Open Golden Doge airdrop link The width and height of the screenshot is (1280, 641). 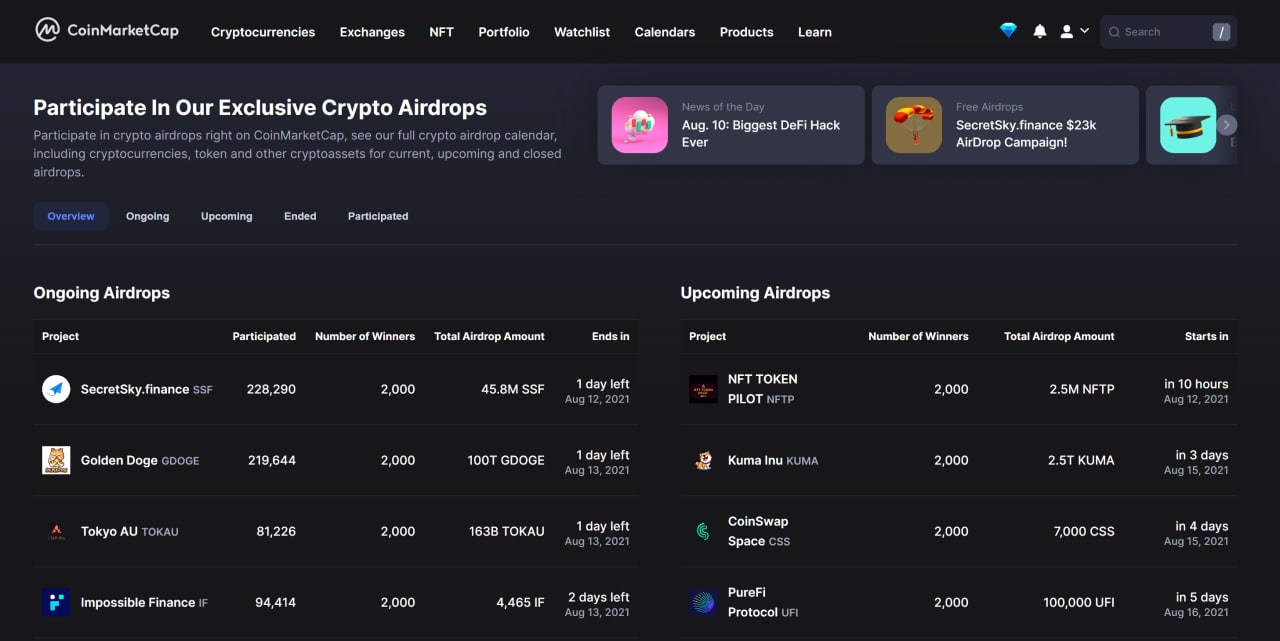[x=140, y=460]
